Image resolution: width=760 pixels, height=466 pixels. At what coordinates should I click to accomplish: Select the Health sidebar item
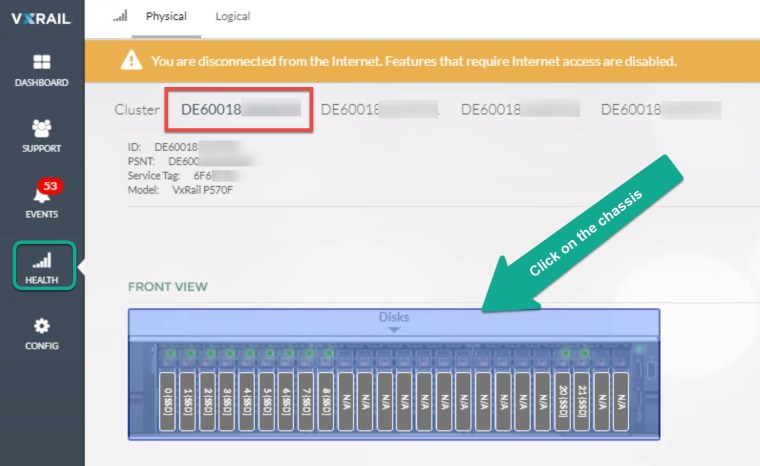point(44,266)
